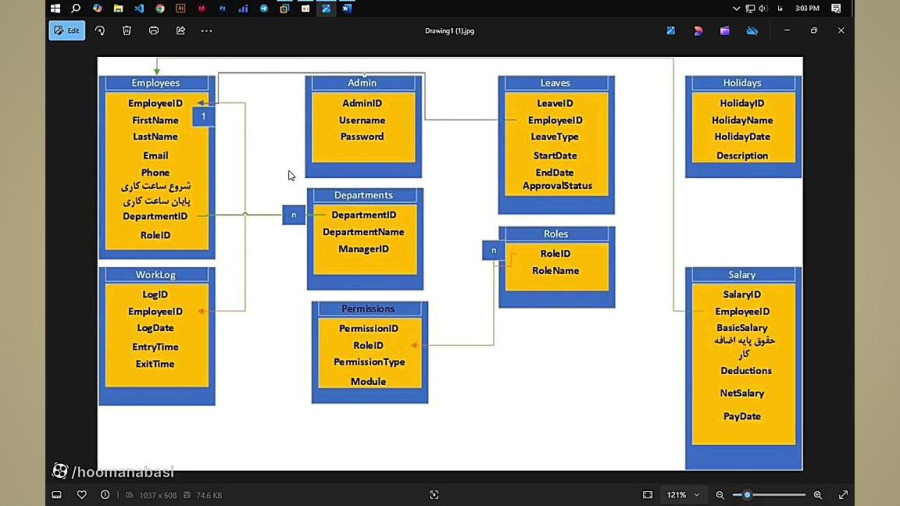The width and height of the screenshot is (900, 506).
Task: Click the PermissionType field in Permissions
Action: (x=369, y=362)
